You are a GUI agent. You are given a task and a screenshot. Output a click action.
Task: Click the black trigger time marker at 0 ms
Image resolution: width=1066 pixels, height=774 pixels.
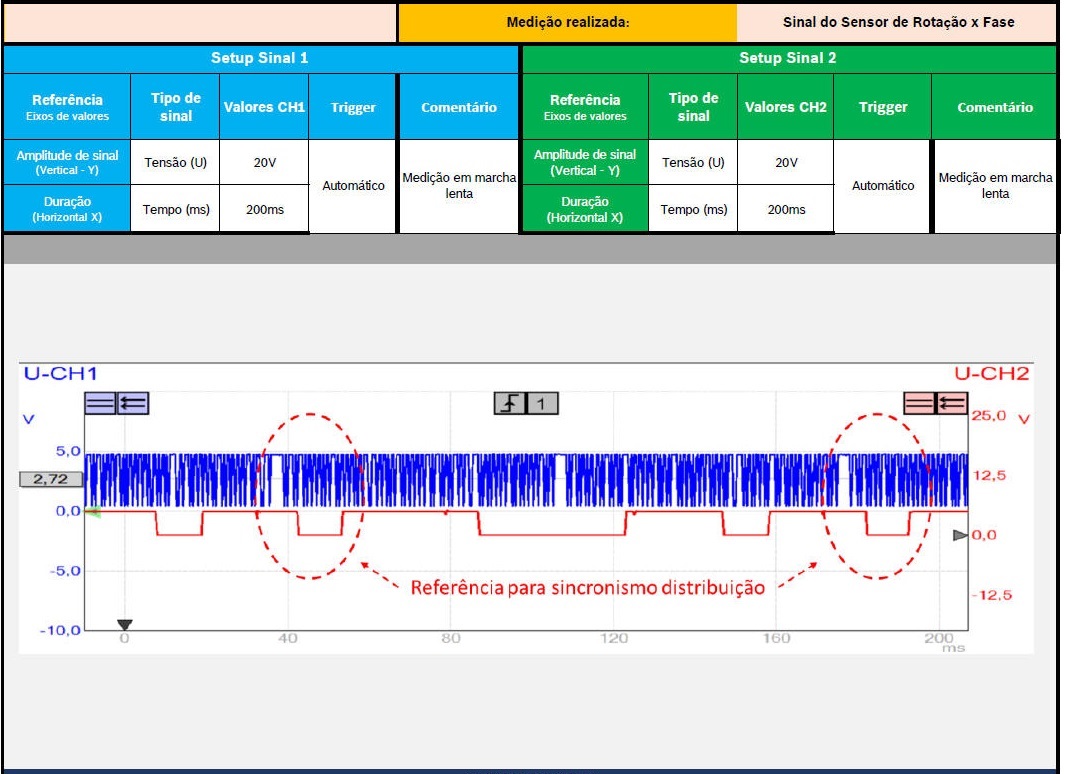pyautogui.click(x=125, y=626)
